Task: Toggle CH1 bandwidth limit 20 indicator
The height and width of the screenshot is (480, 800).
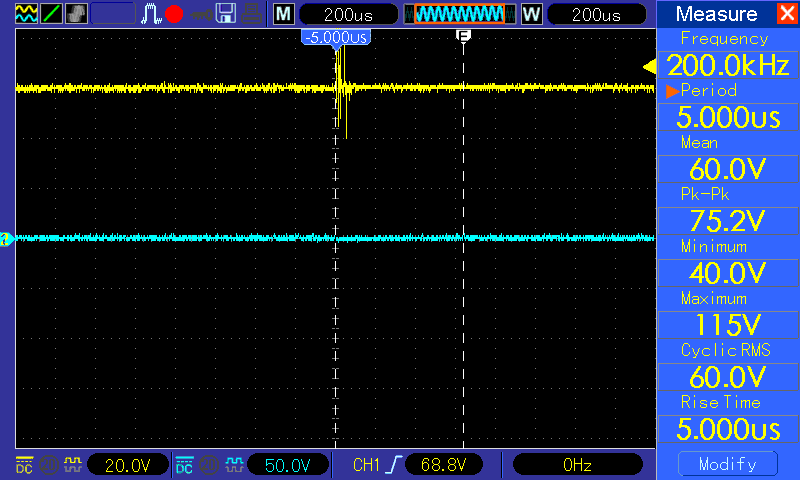Action: click(x=49, y=465)
